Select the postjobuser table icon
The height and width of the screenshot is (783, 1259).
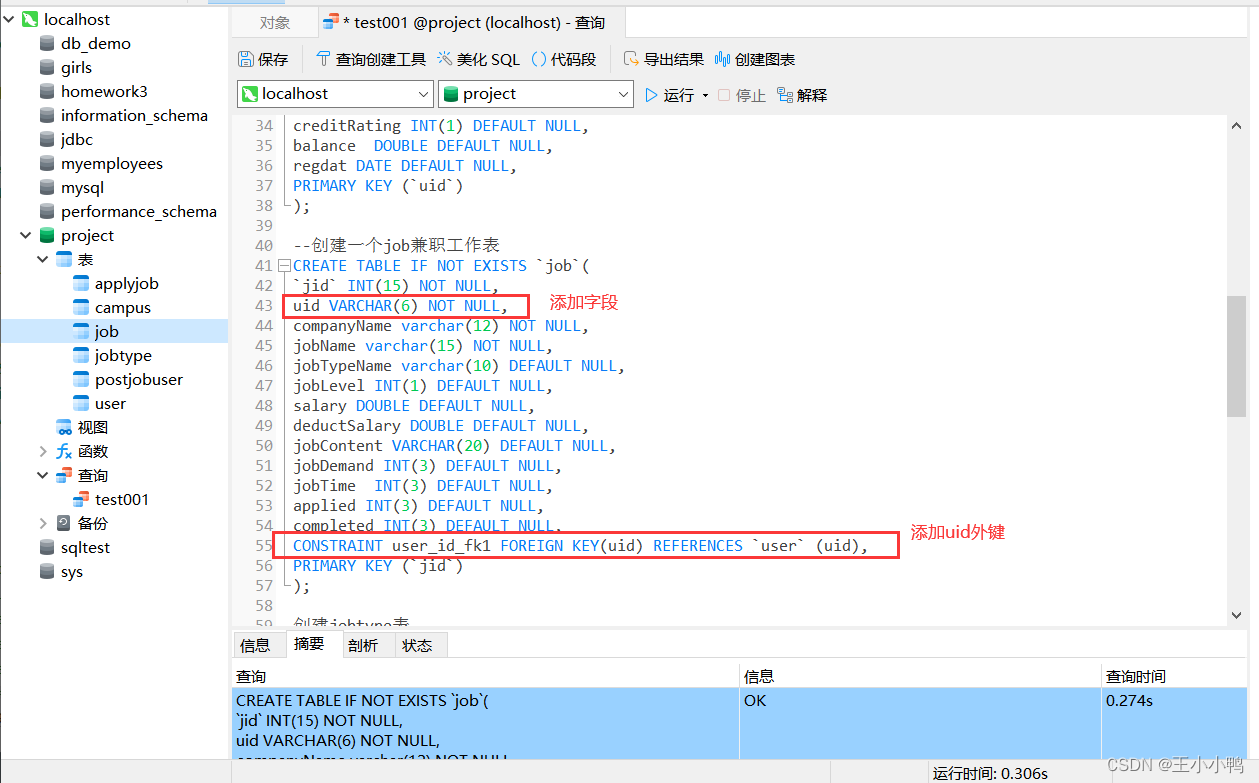[x=81, y=379]
